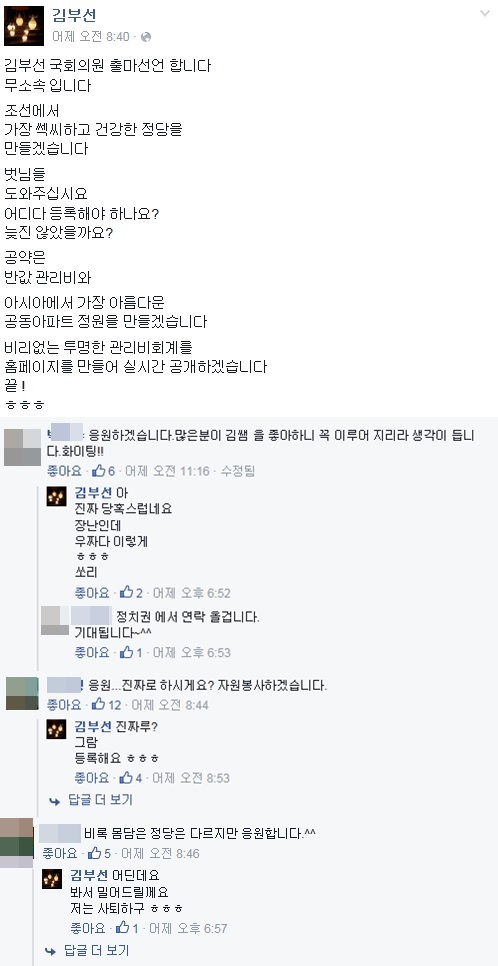Image resolution: width=498 pixels, height=966 pixels.
Task: Like 김부선's reply posted at 오후 6:52
Action: click(92, 593)
